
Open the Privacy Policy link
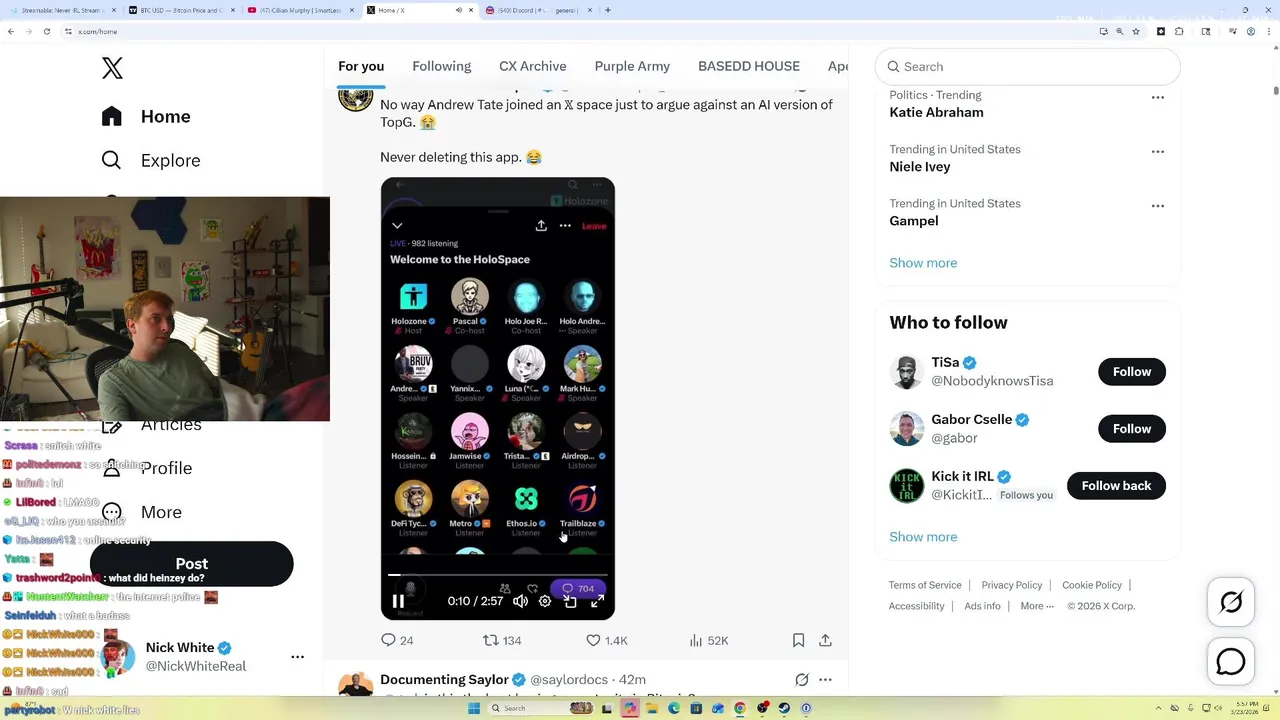click(1011, 585)
